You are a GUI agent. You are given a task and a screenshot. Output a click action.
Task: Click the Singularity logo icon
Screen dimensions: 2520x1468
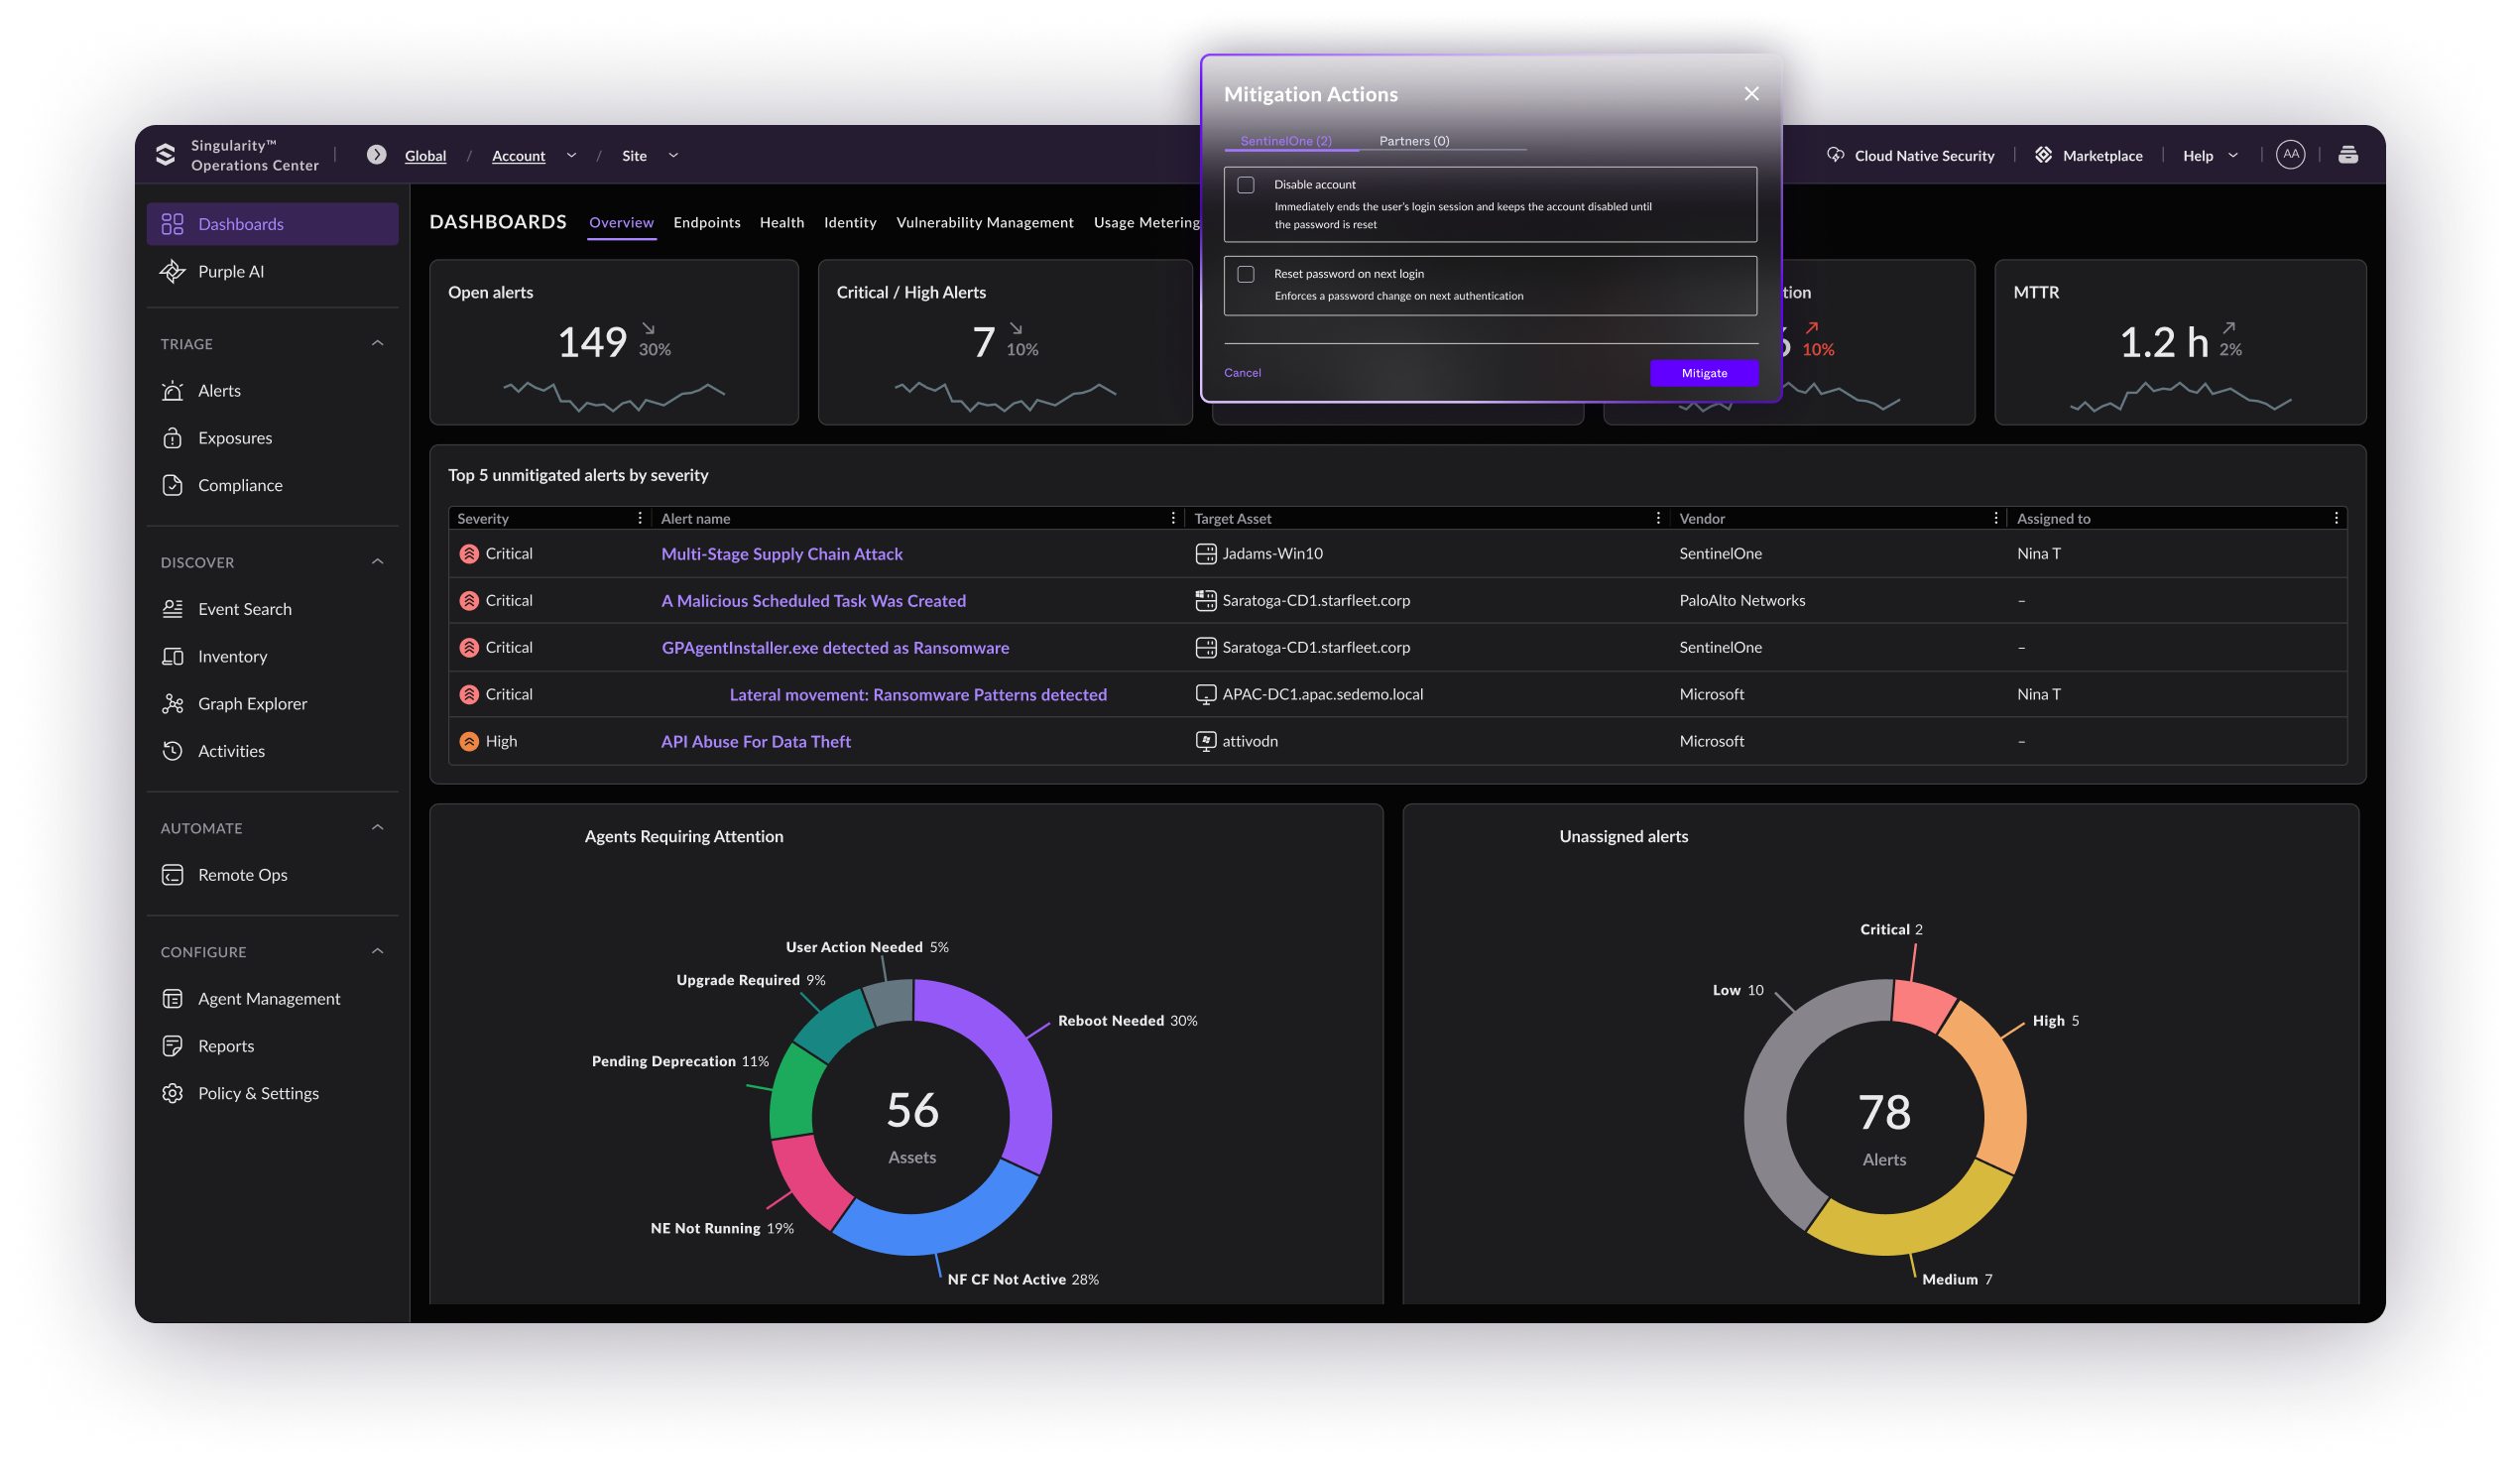coord(166,155)
